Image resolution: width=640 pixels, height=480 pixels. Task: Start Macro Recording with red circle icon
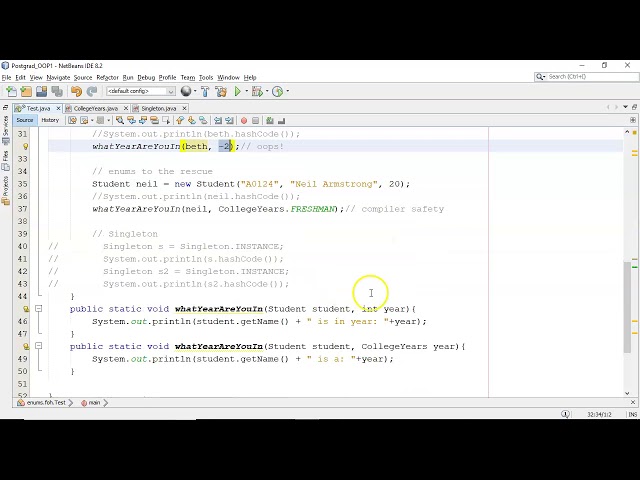click(244, 120)
